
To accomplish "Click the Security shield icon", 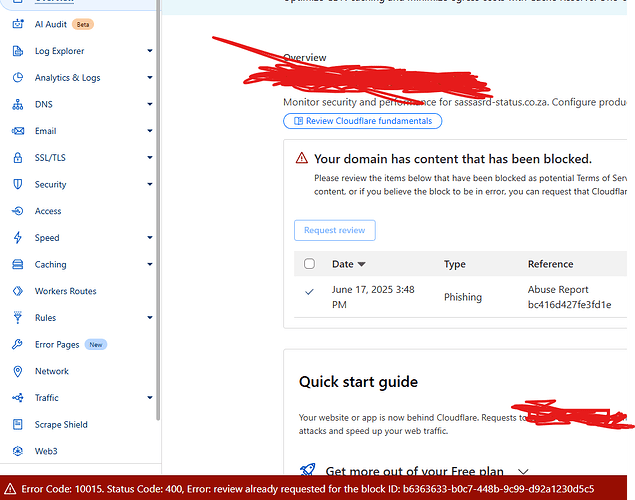I will 18,184.
